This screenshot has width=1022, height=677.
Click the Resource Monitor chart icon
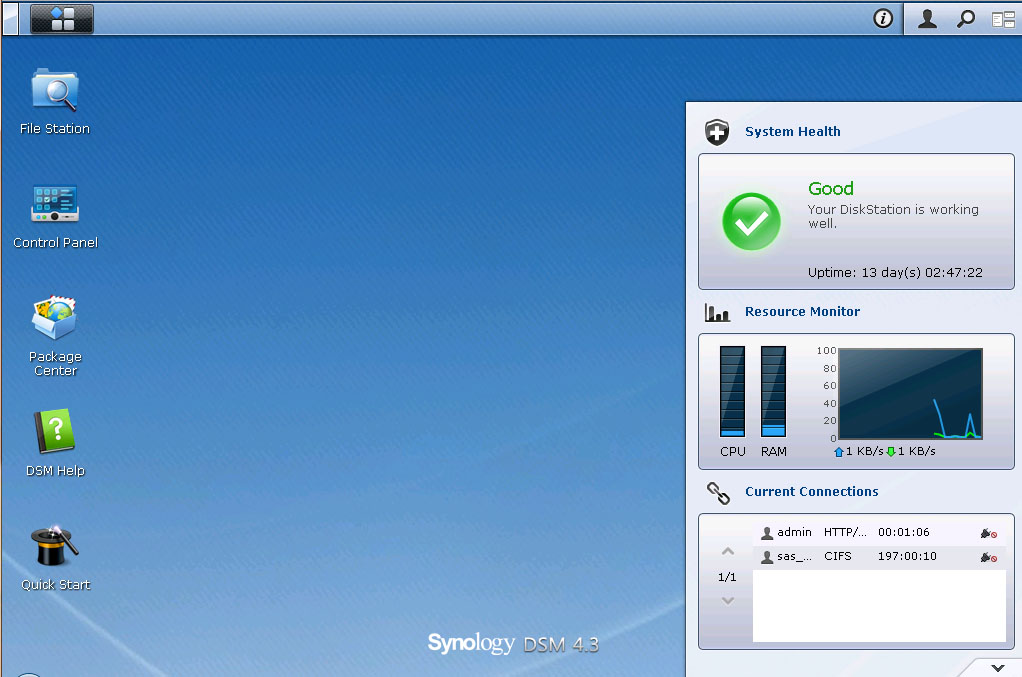[717, 313]
